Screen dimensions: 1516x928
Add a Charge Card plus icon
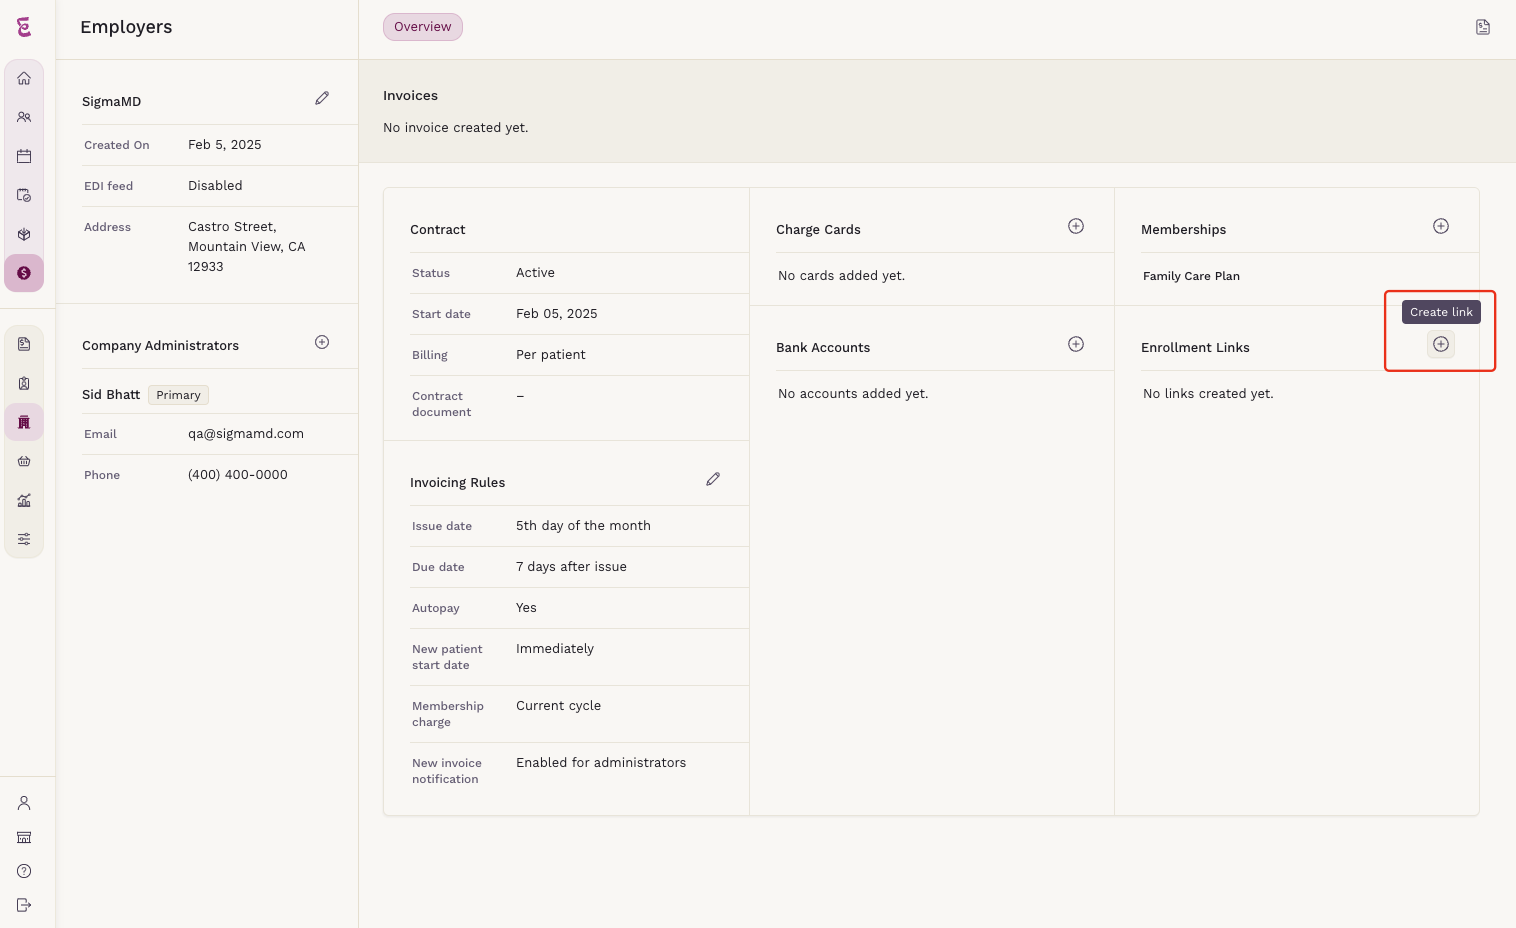(1076, 226)
